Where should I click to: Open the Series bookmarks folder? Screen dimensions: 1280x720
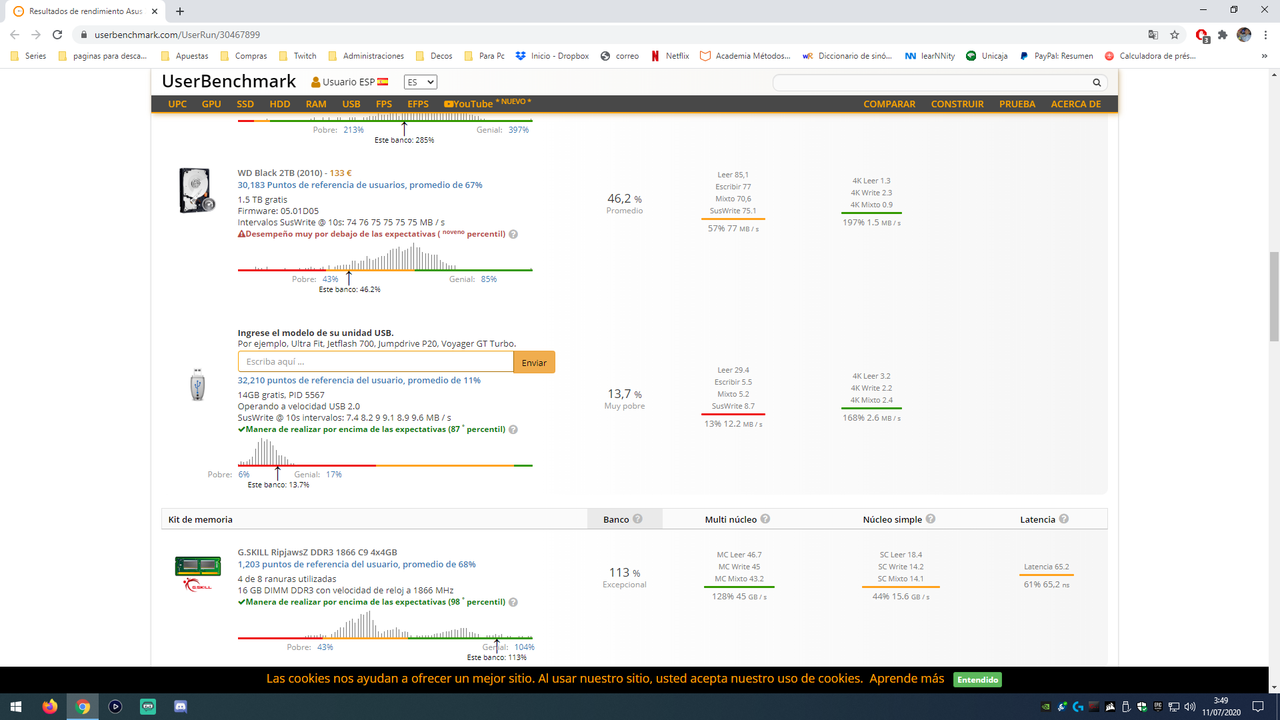28,56
